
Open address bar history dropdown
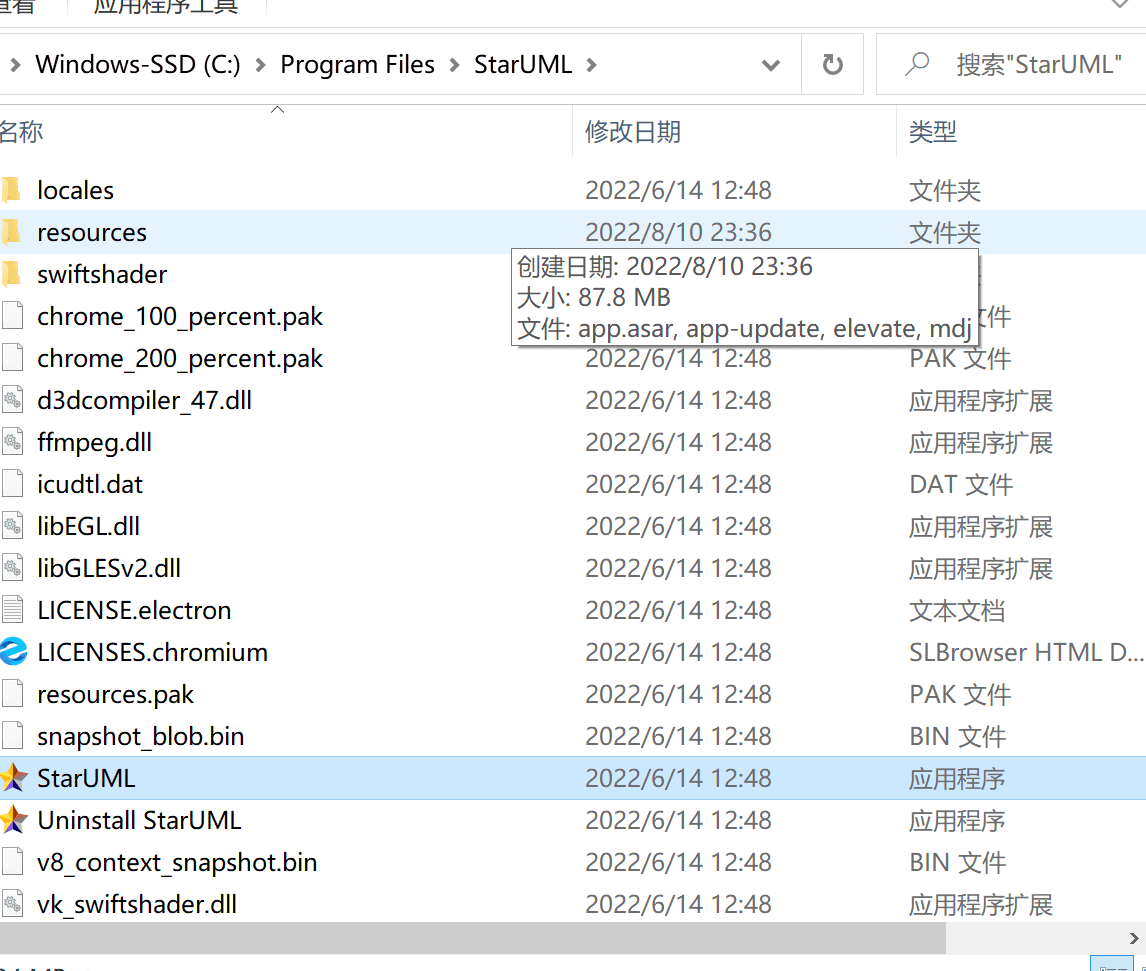(770, 65)
